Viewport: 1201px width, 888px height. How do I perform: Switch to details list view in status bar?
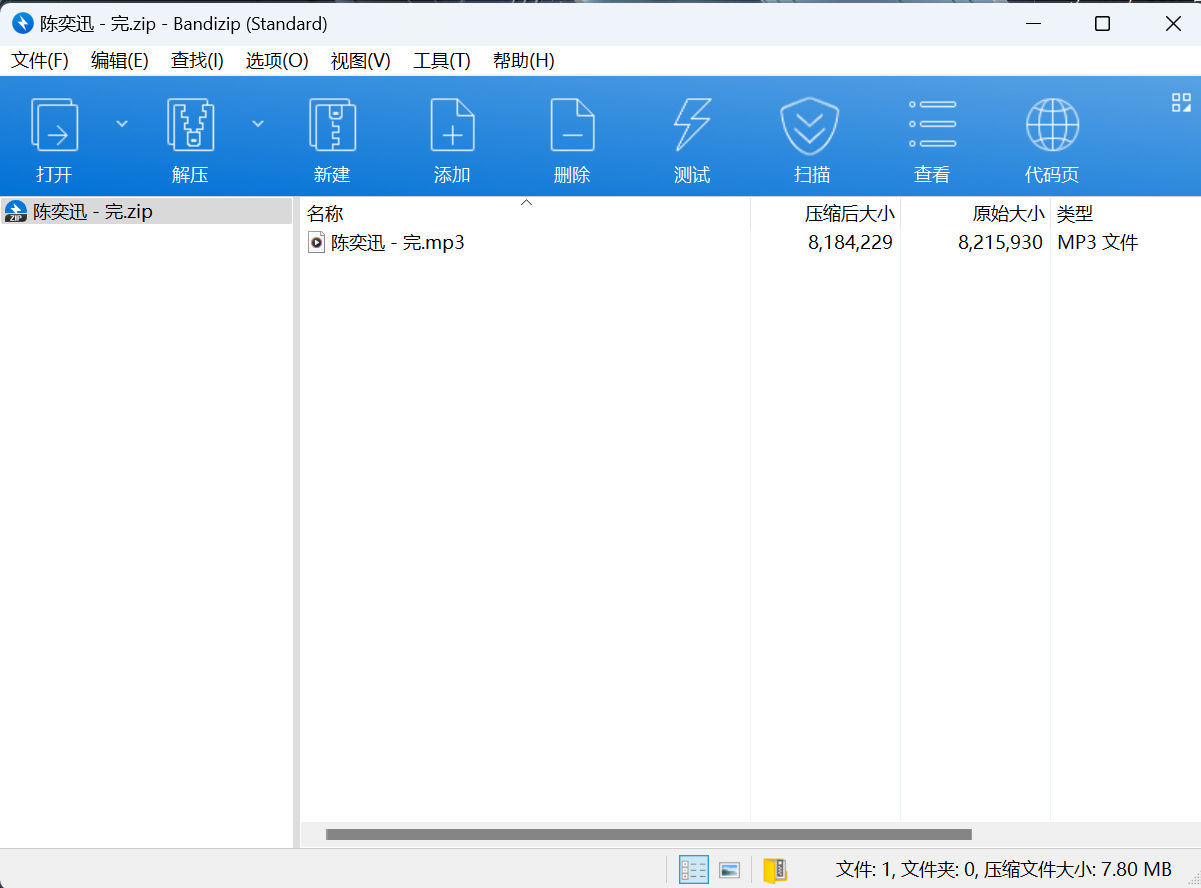[x=694, y=869]
